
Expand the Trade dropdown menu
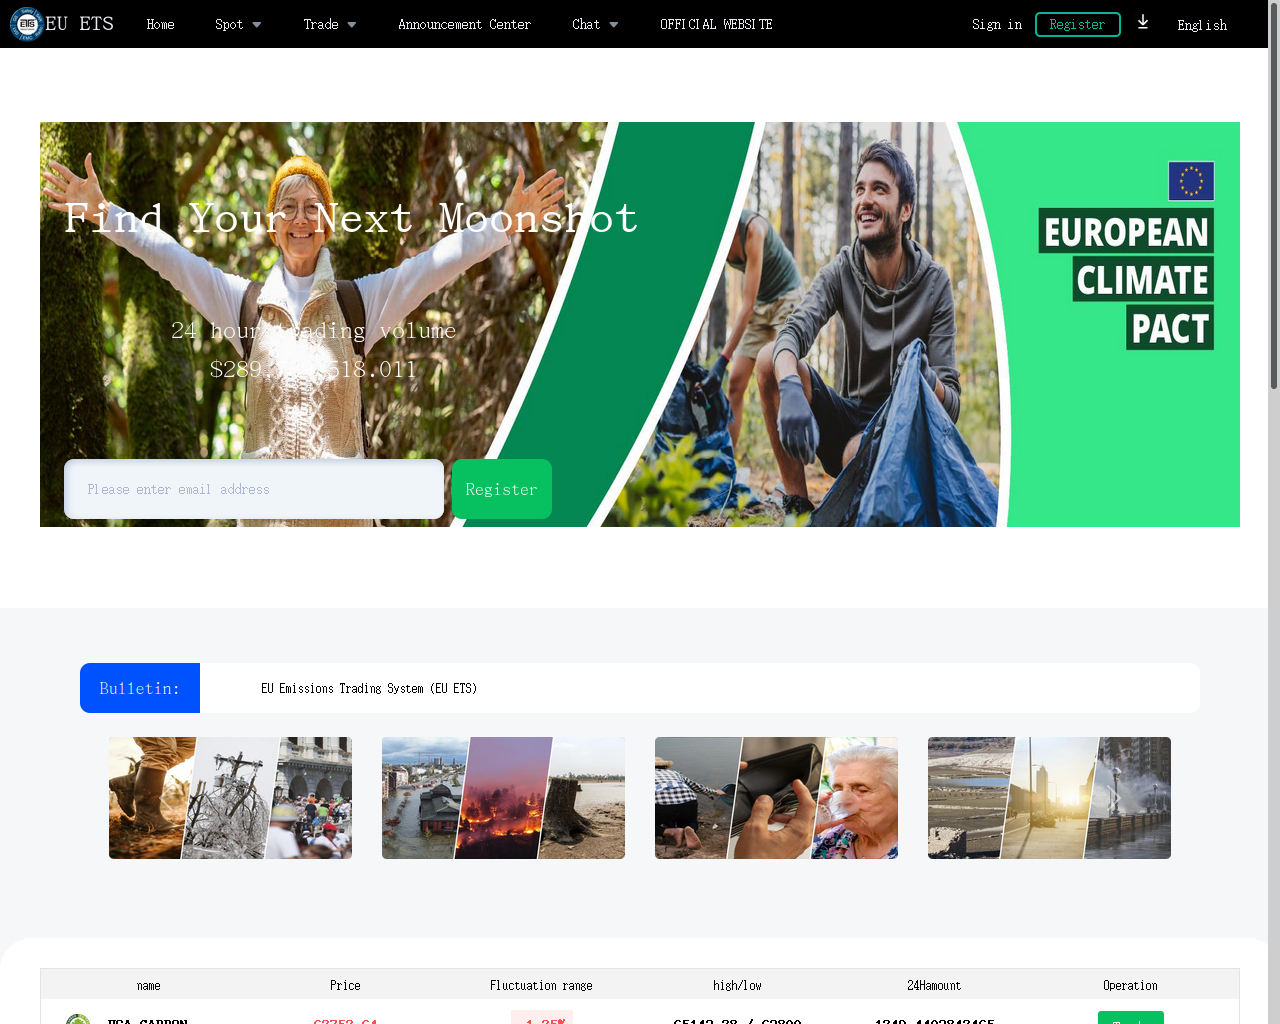point(330,24)
